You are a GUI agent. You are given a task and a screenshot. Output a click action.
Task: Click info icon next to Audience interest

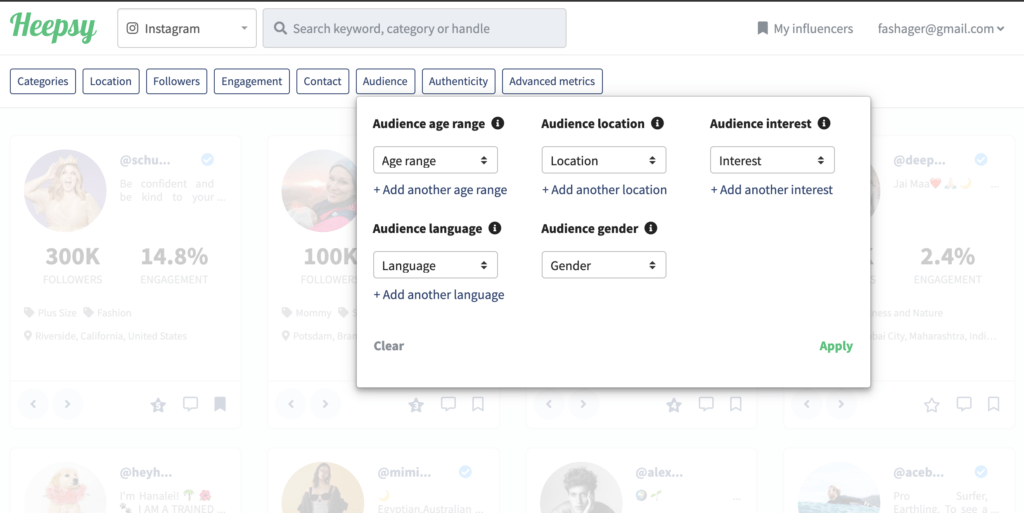(824, 123)
